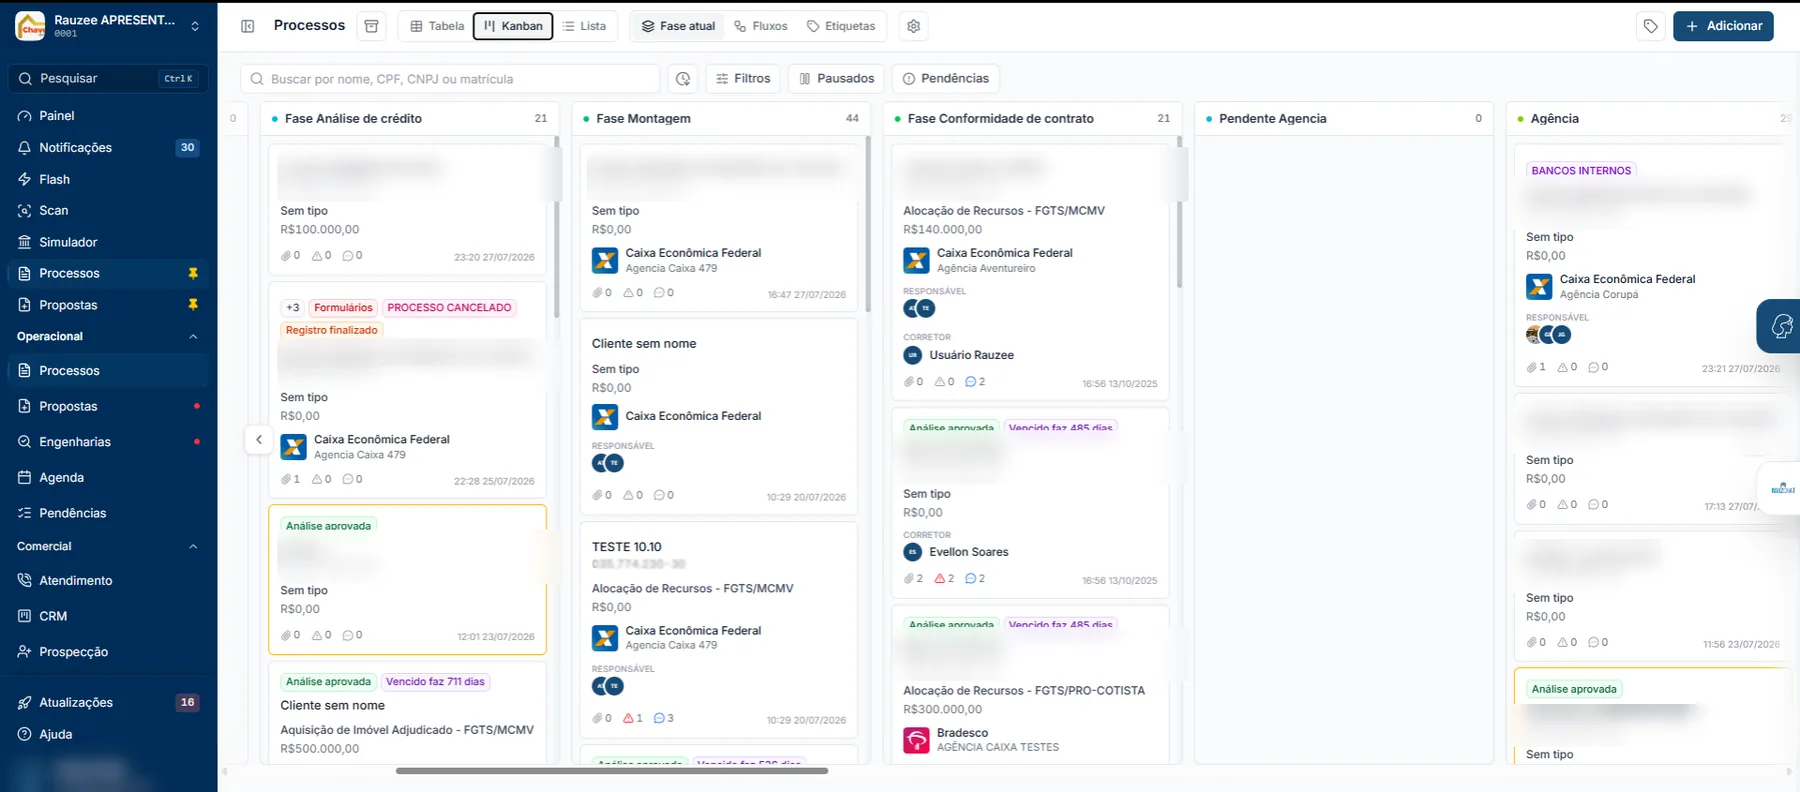1800x792 pixels.
Task: Expand the +3 hidden tags on cancelled card
Action: pos(293,308)
